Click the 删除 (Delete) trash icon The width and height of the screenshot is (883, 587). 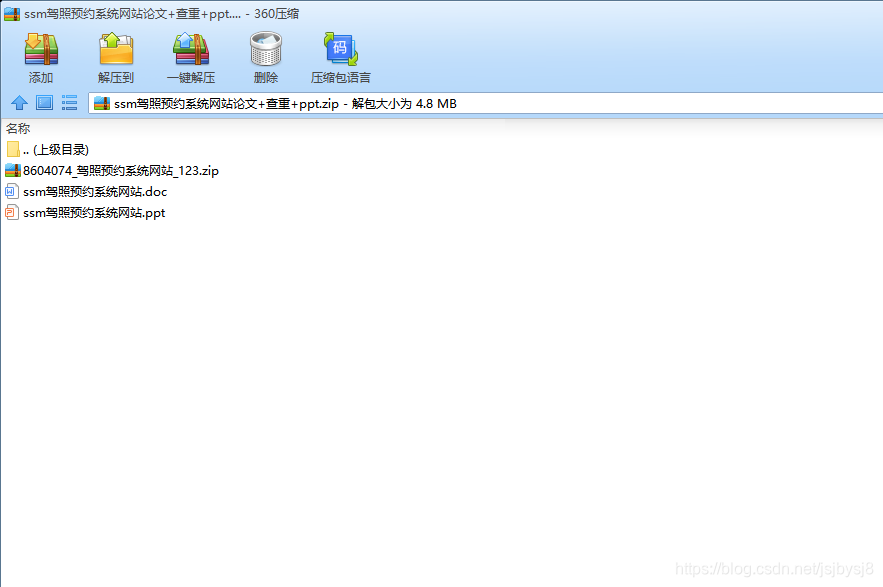pos(266,50)
